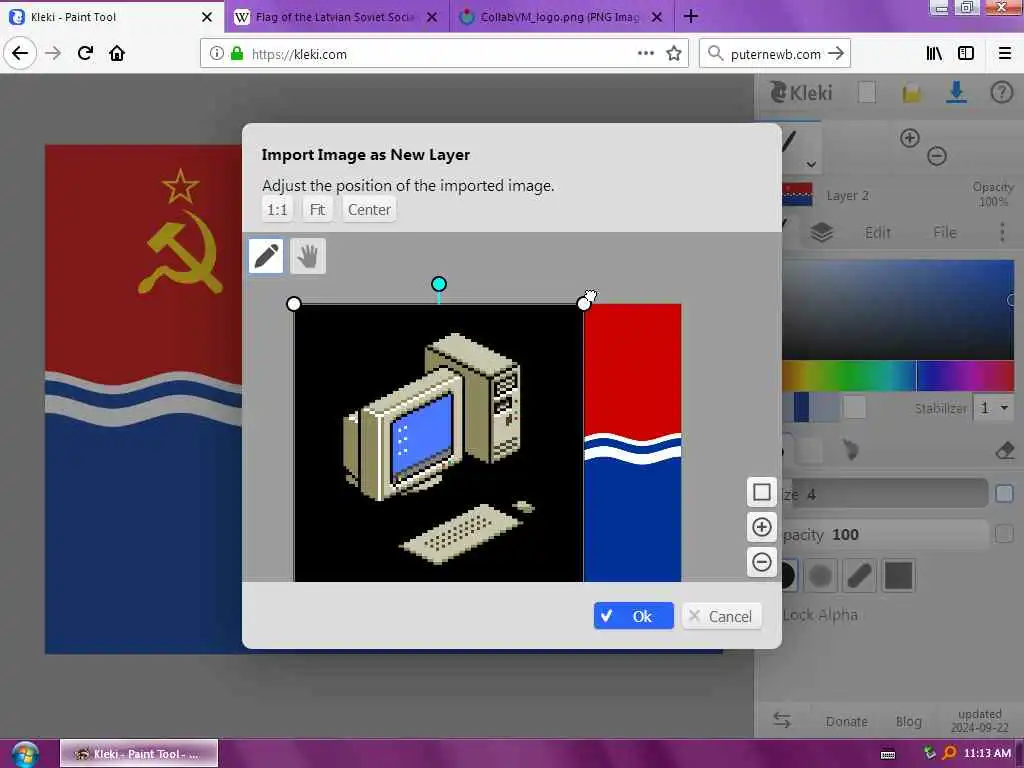Zoom in the import preview with plus icon
The height and width of the screenshot is (768, 1024).
761,527
